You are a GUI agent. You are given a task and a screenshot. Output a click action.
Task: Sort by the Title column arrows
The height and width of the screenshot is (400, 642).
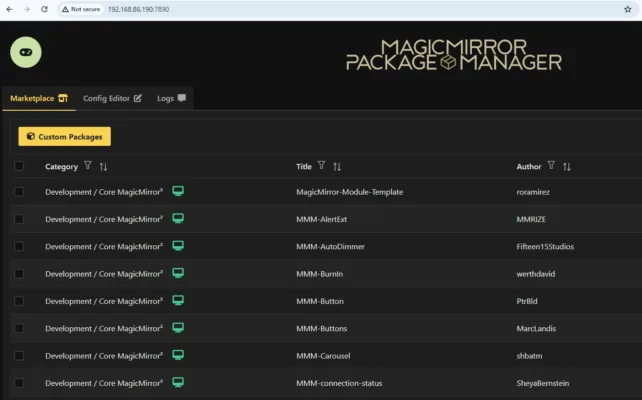(x=337, y=167)
